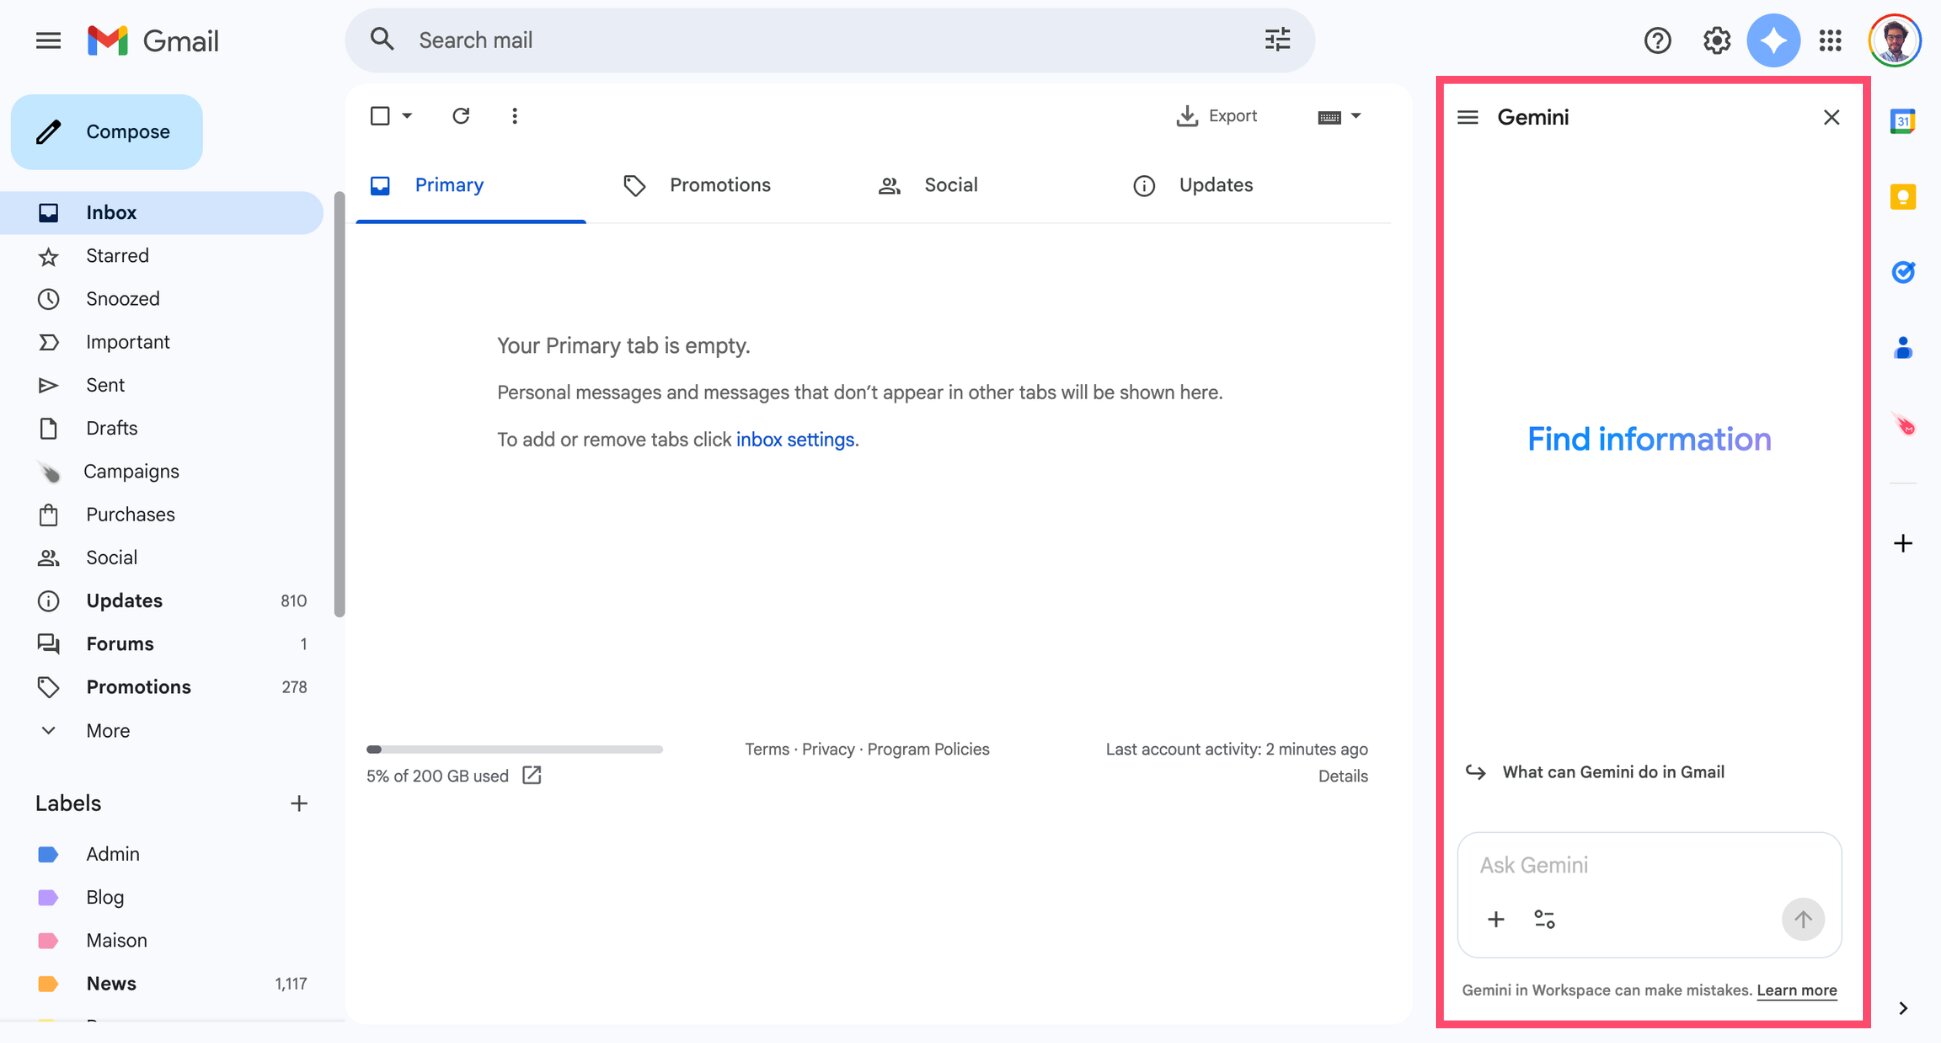
Task: Click the left sidebar scrollbar
Action: [x=340, y=405]
